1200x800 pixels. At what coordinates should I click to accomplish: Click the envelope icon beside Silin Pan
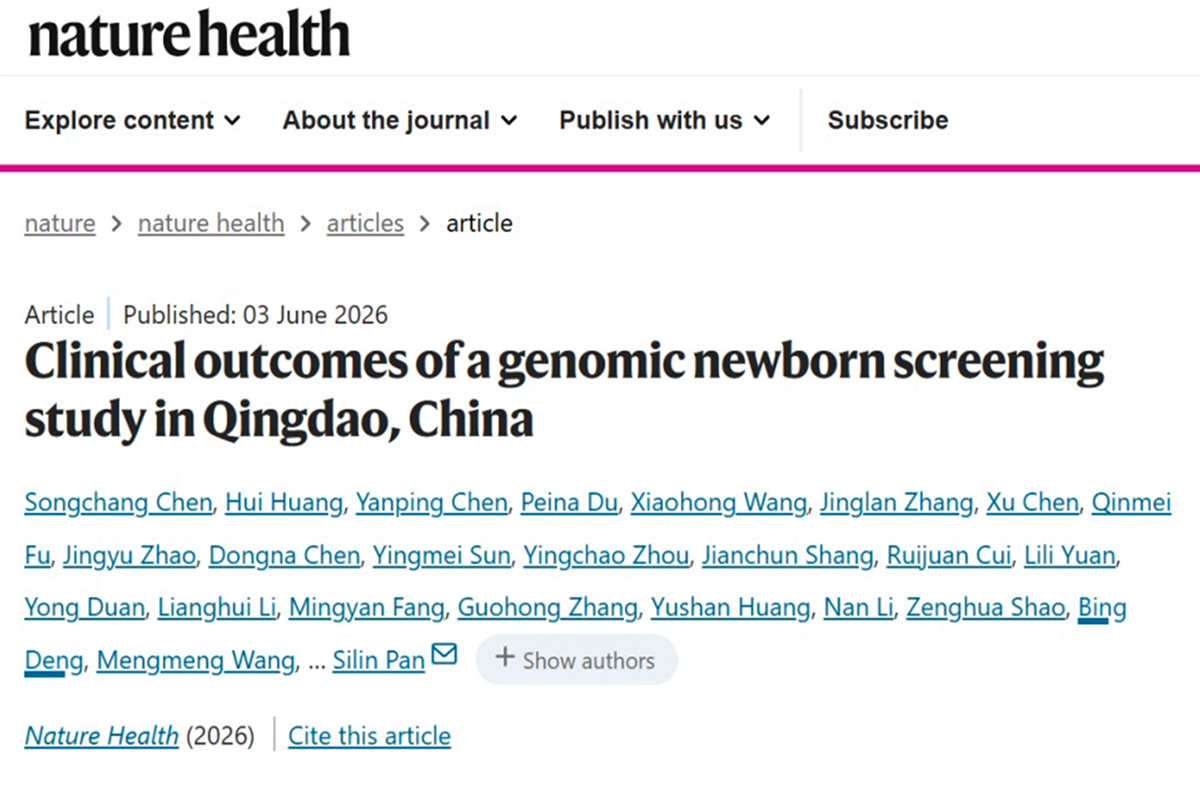[444, 656]
